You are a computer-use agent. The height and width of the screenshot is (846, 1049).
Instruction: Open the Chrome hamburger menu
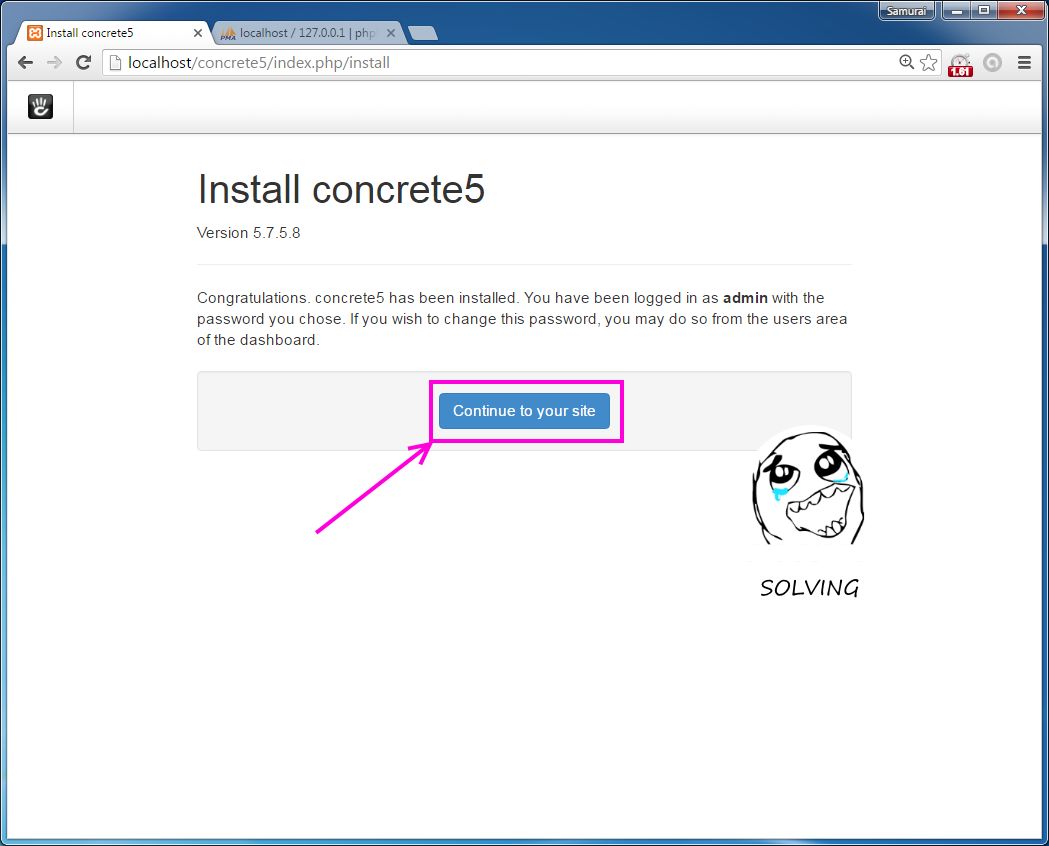1024,62
